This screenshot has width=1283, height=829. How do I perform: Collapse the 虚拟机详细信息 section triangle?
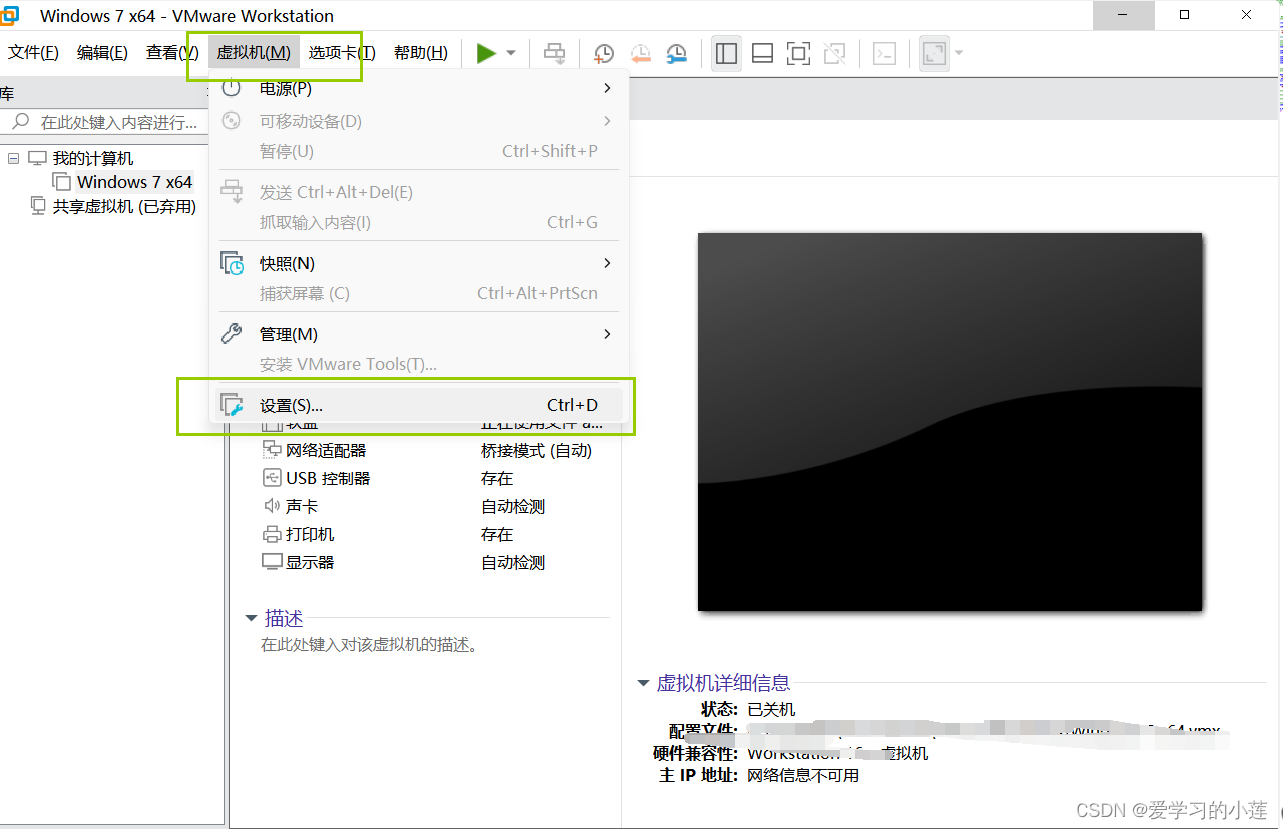(x=643, y=683)
